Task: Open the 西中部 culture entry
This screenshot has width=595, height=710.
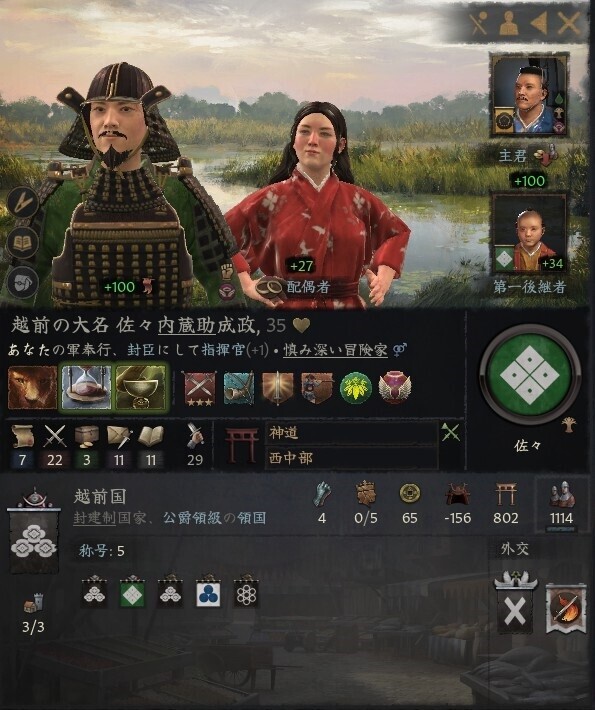Action: [x=351, y=458]
